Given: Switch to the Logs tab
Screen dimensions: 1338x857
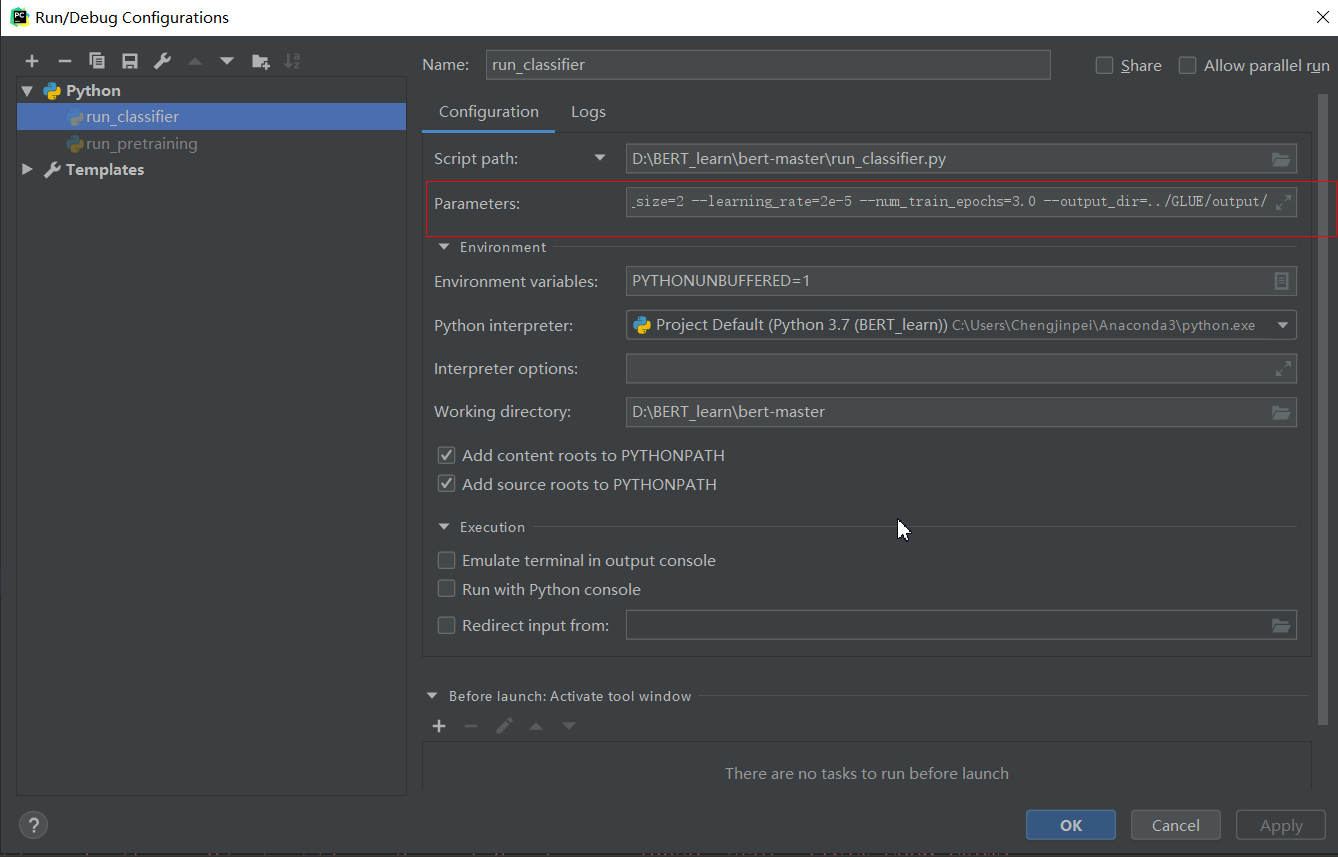Looking at the screenshot, I should click(588, 111).
